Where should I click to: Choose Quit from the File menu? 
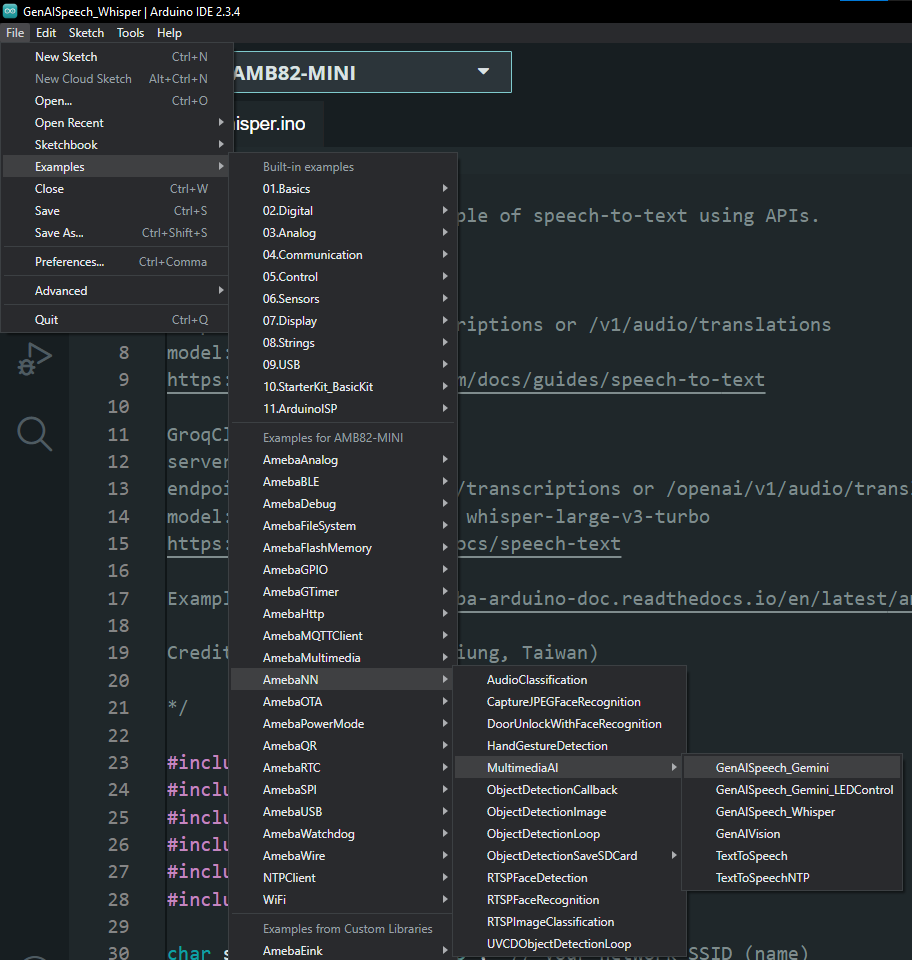pyautogui.click(x=116, y=320)
